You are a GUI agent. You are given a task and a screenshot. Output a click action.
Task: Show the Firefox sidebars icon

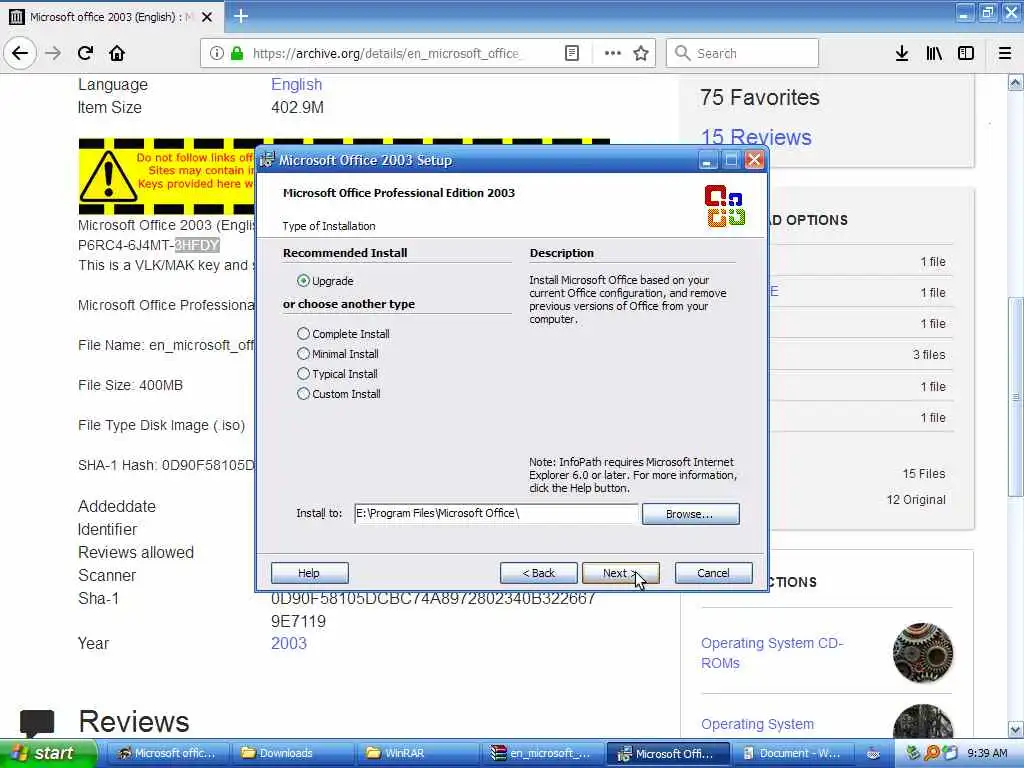point(966,53)
